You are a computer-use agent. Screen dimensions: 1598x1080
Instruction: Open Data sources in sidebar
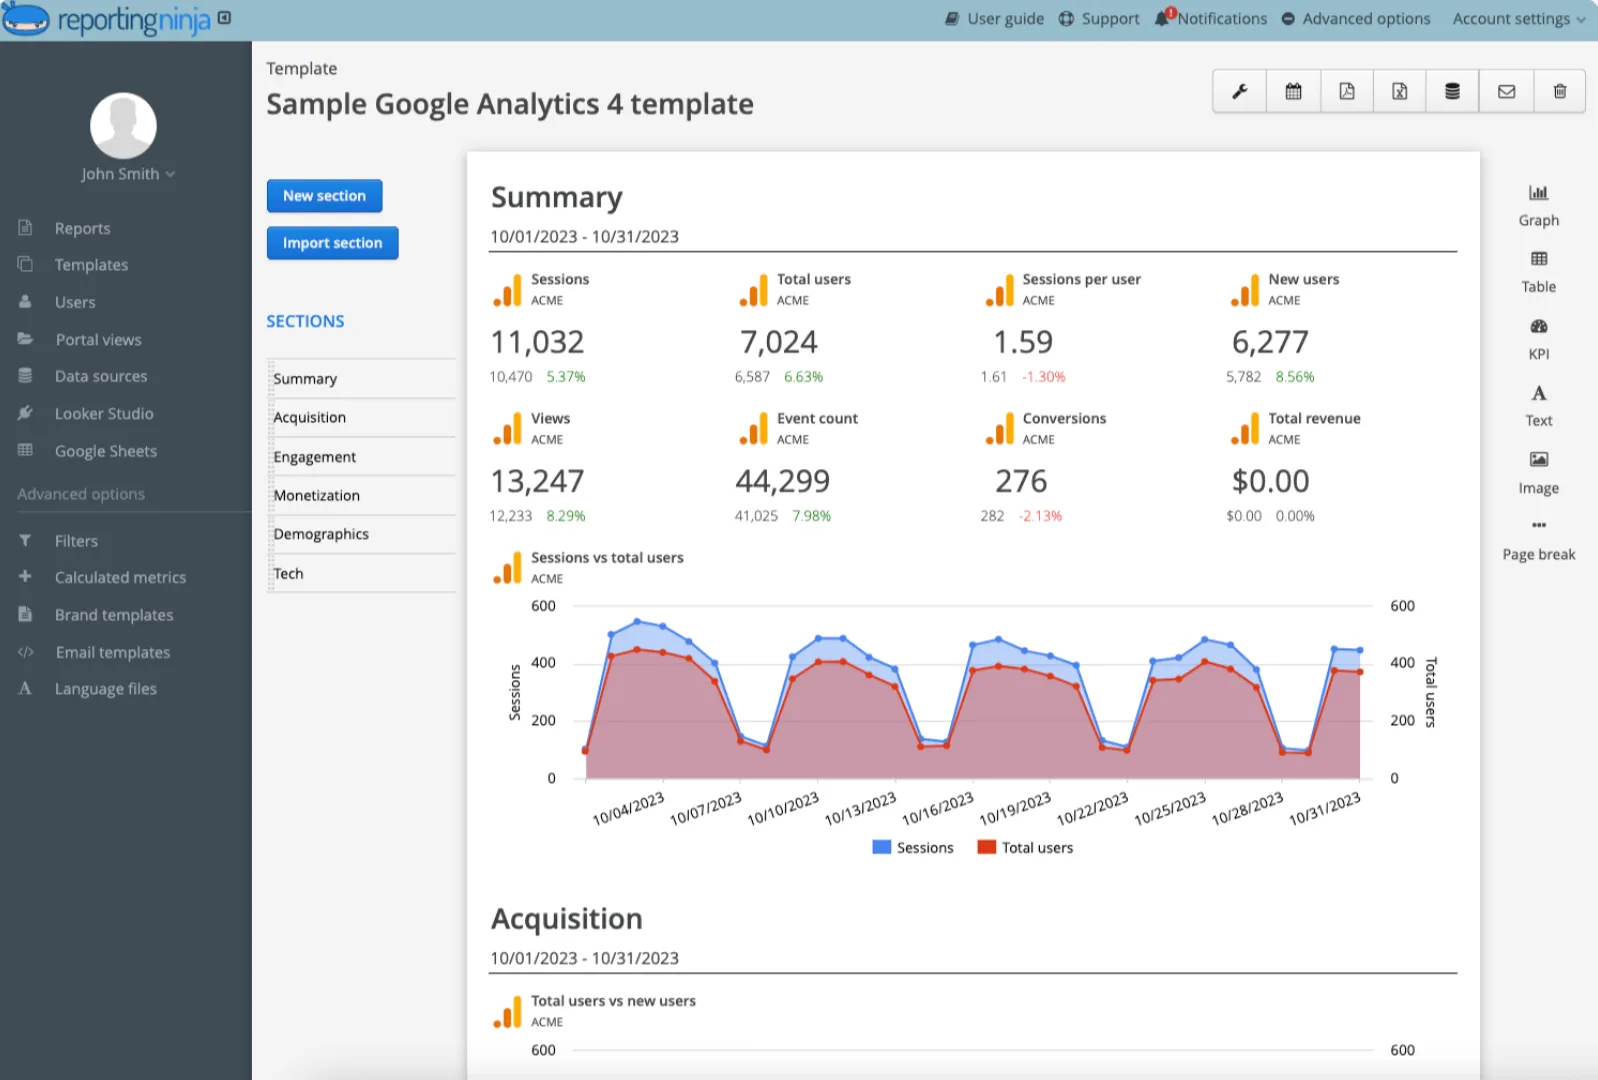(101, 377)
